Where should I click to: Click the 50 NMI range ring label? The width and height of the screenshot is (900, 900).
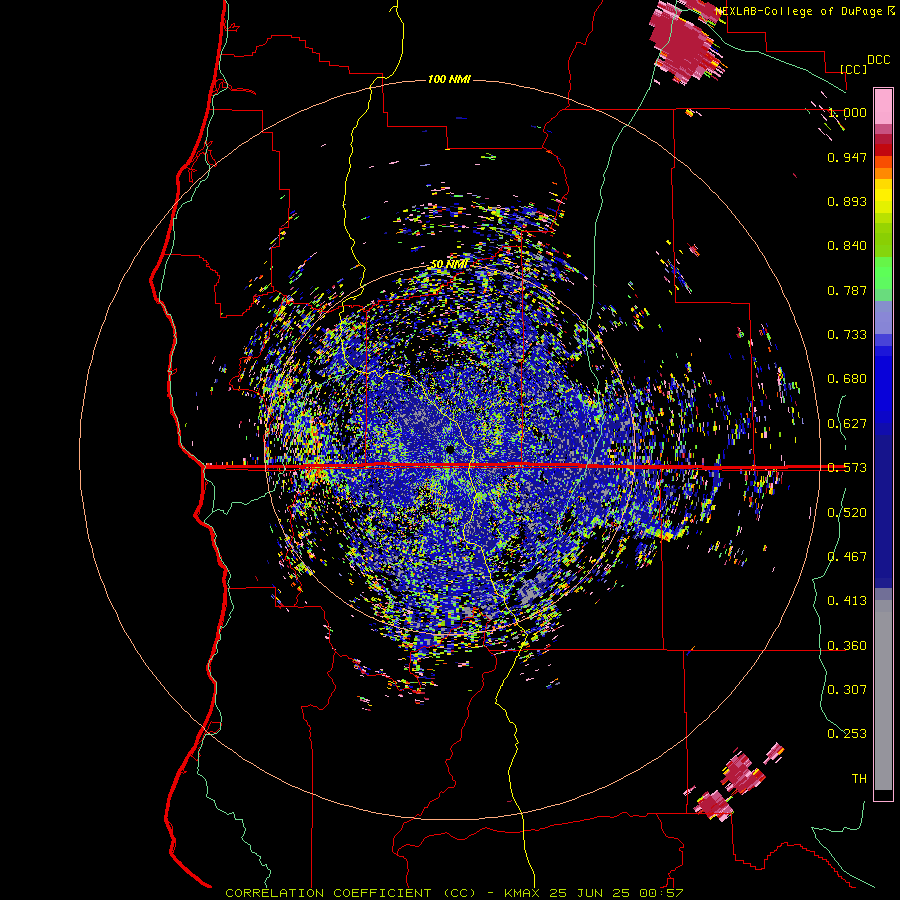pos(449,265)
